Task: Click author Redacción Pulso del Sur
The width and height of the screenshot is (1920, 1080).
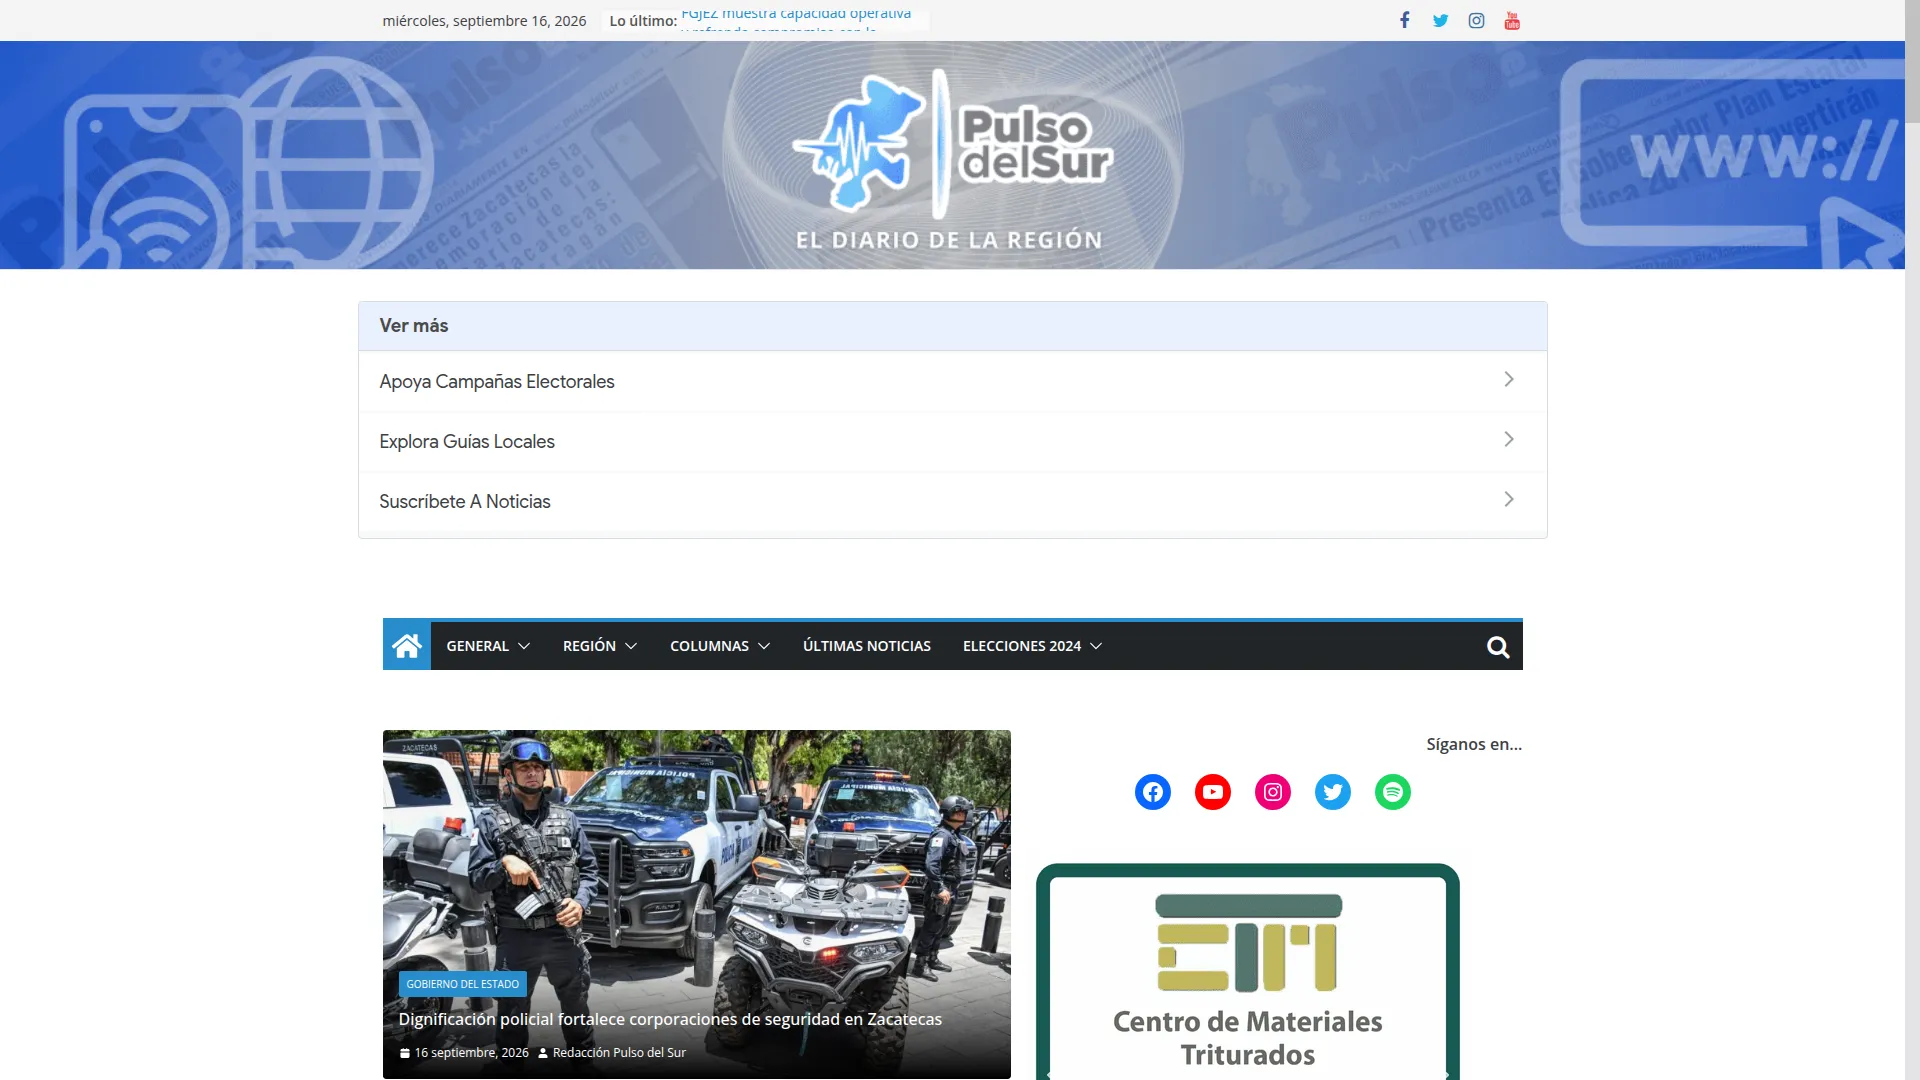Action: pyautogui.click(x=619, y=1053)
